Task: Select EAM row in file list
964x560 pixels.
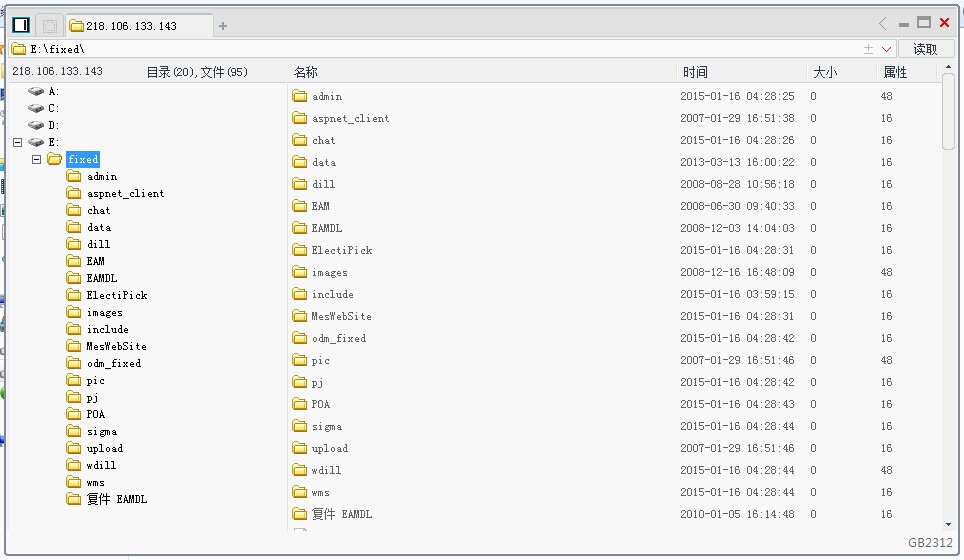Action: click(614, 206)
